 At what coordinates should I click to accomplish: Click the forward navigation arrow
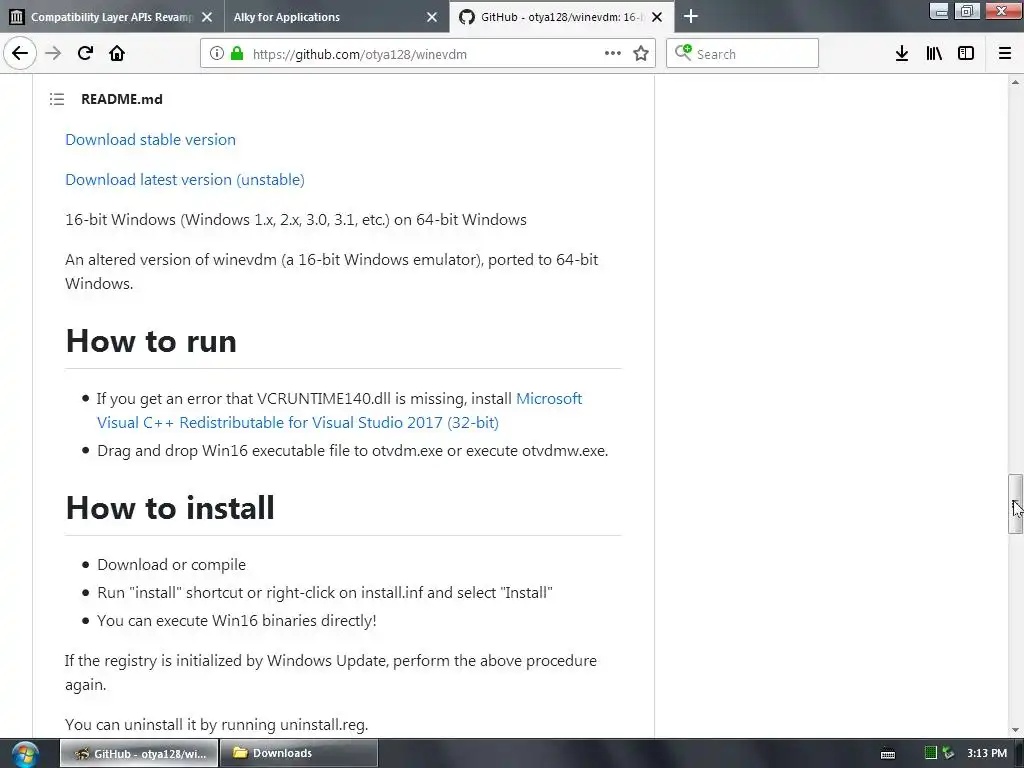pyautogui.click(x=53, y=54)
